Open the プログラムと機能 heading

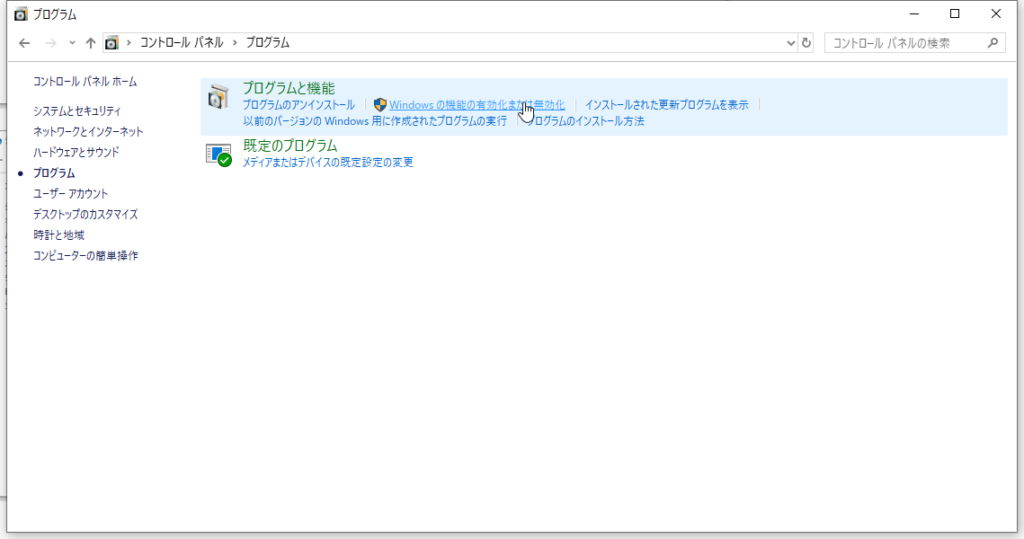tap(289, 88)
